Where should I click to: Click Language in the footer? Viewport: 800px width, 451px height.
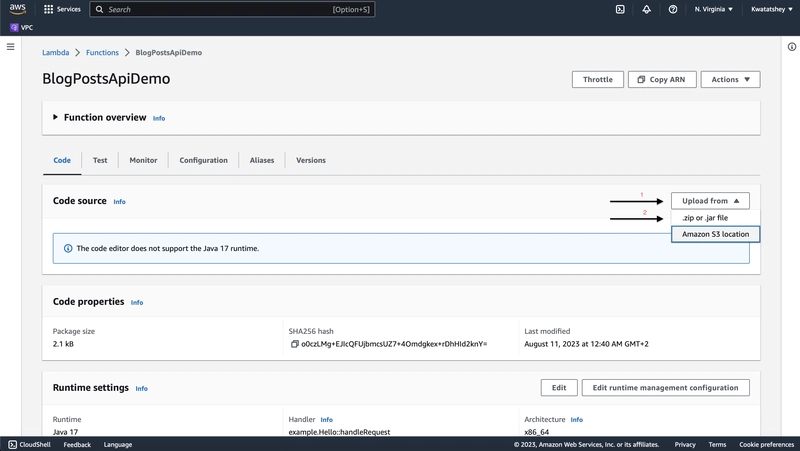(118, 445)
